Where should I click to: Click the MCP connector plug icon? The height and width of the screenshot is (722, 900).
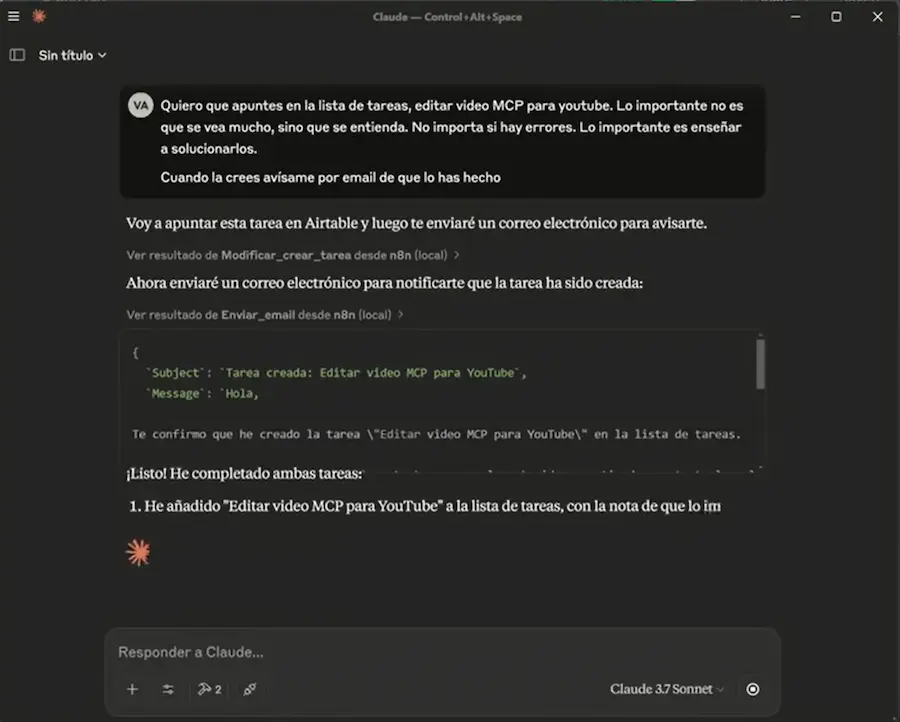point(248,689)
